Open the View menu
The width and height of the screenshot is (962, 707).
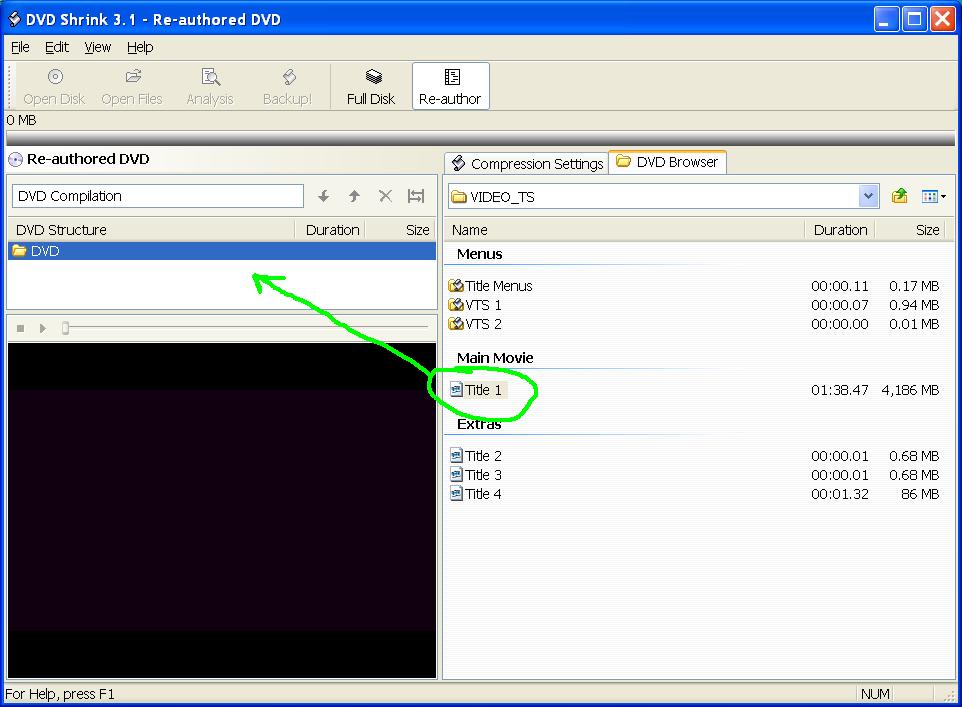pos(98,47)
